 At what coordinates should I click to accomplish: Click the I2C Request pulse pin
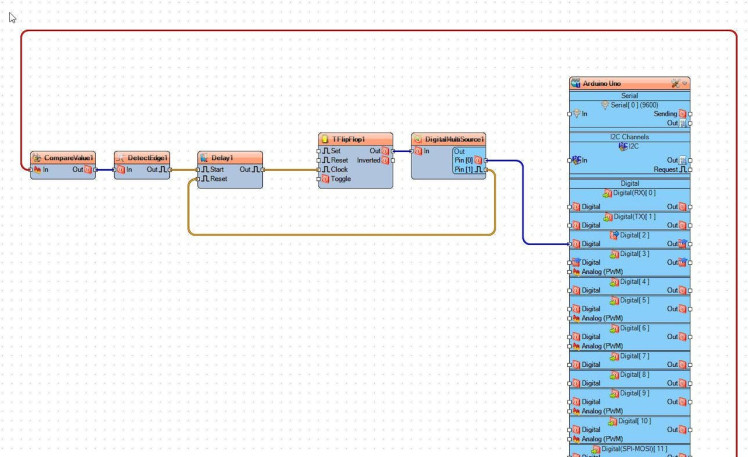(683, 169)
